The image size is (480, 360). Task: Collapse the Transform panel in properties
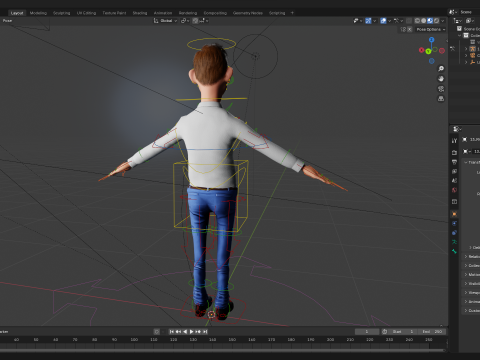(466, 162)
